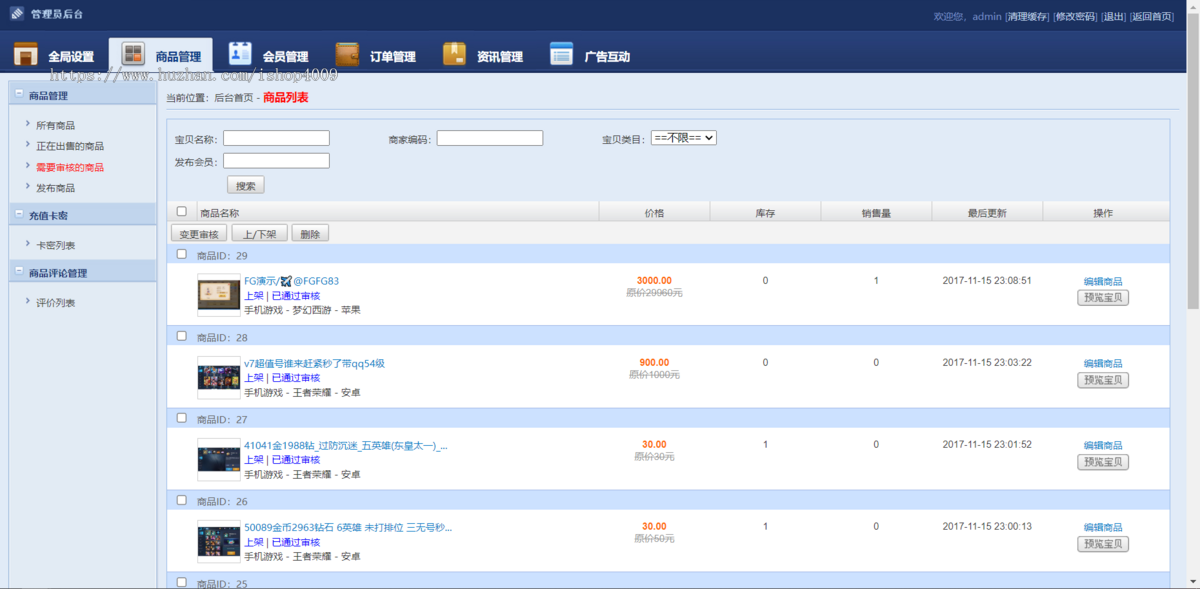Focus the 宝贝名称 input field
This screenshot has width=1200, height=589.
click(276, 138)
